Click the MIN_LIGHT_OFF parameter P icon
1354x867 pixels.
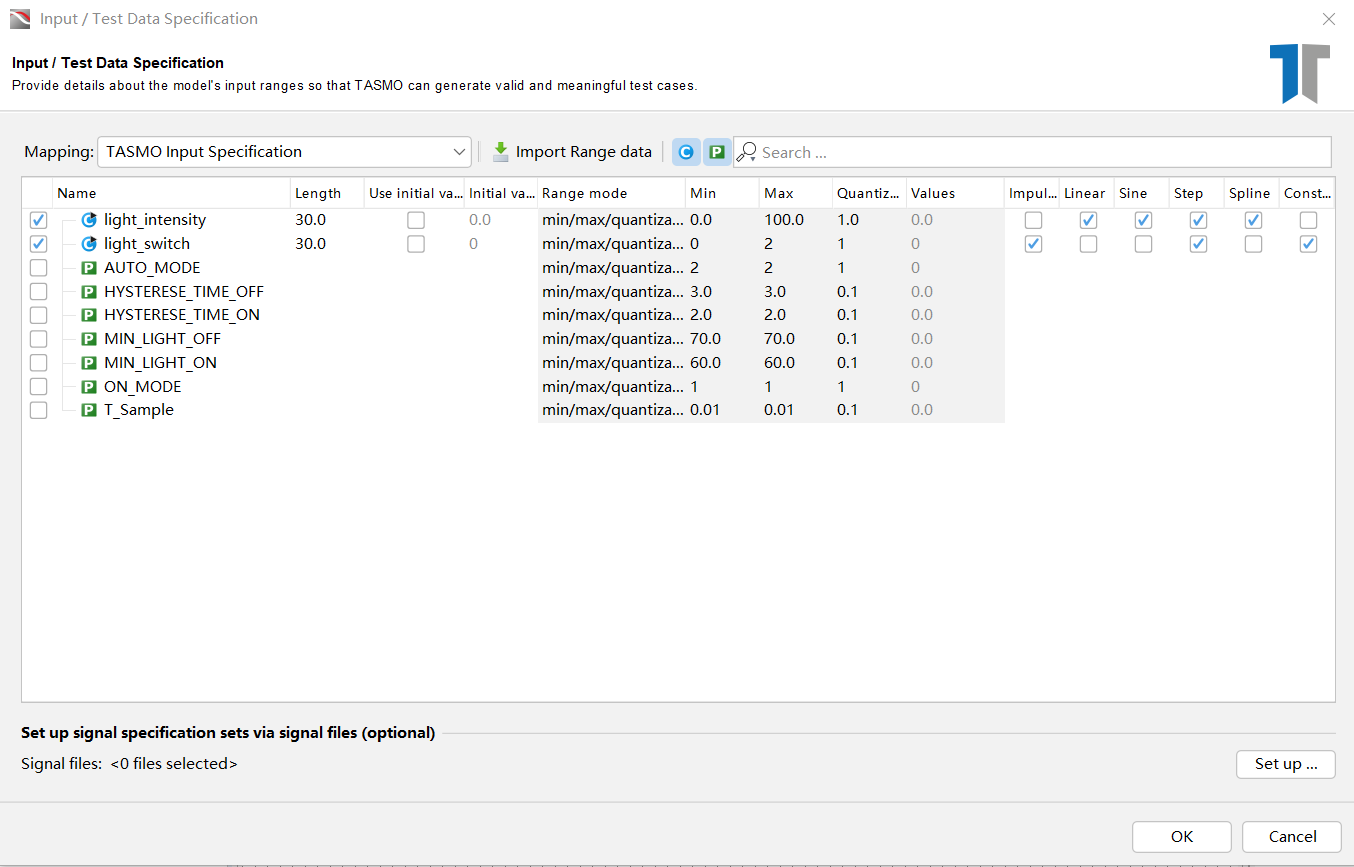(x=89, y=339)
